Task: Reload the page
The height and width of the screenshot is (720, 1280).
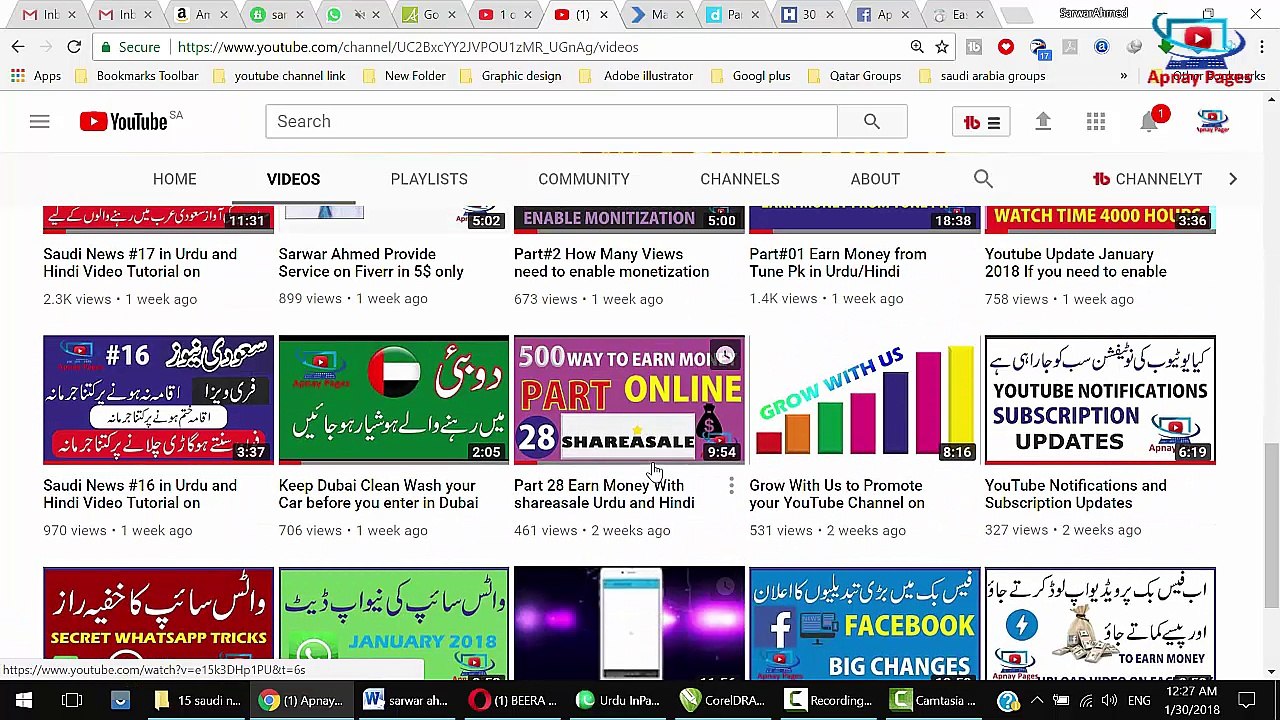Action: [74, 47]
